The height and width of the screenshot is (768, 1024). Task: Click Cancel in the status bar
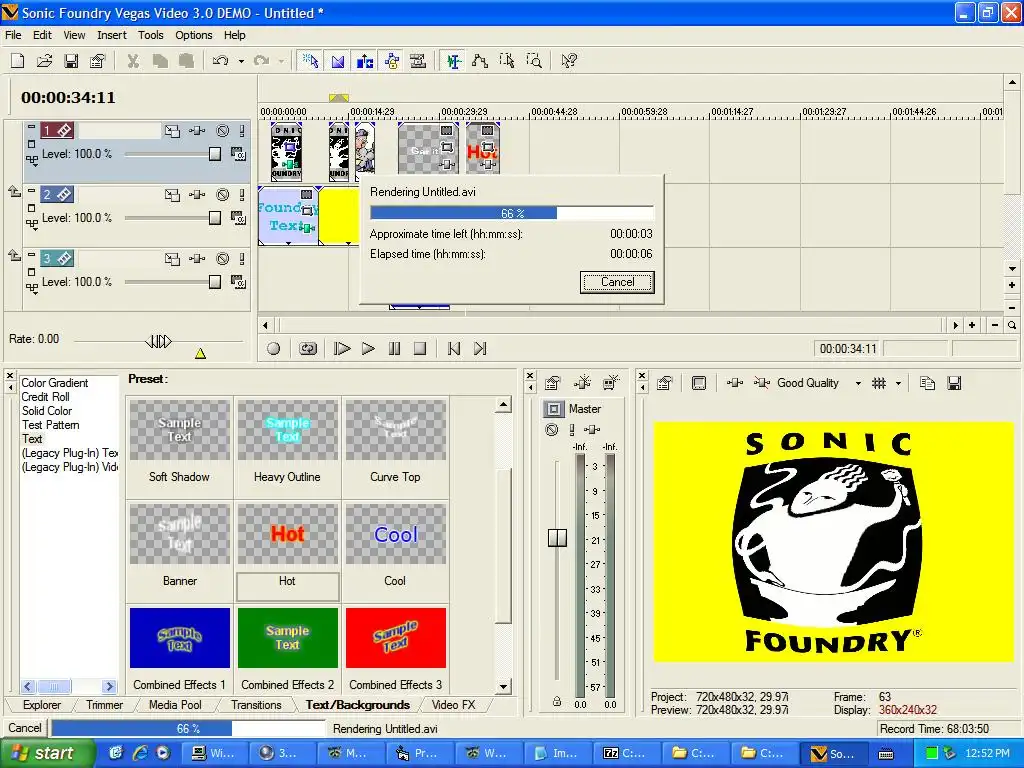(x=25, y=728)
